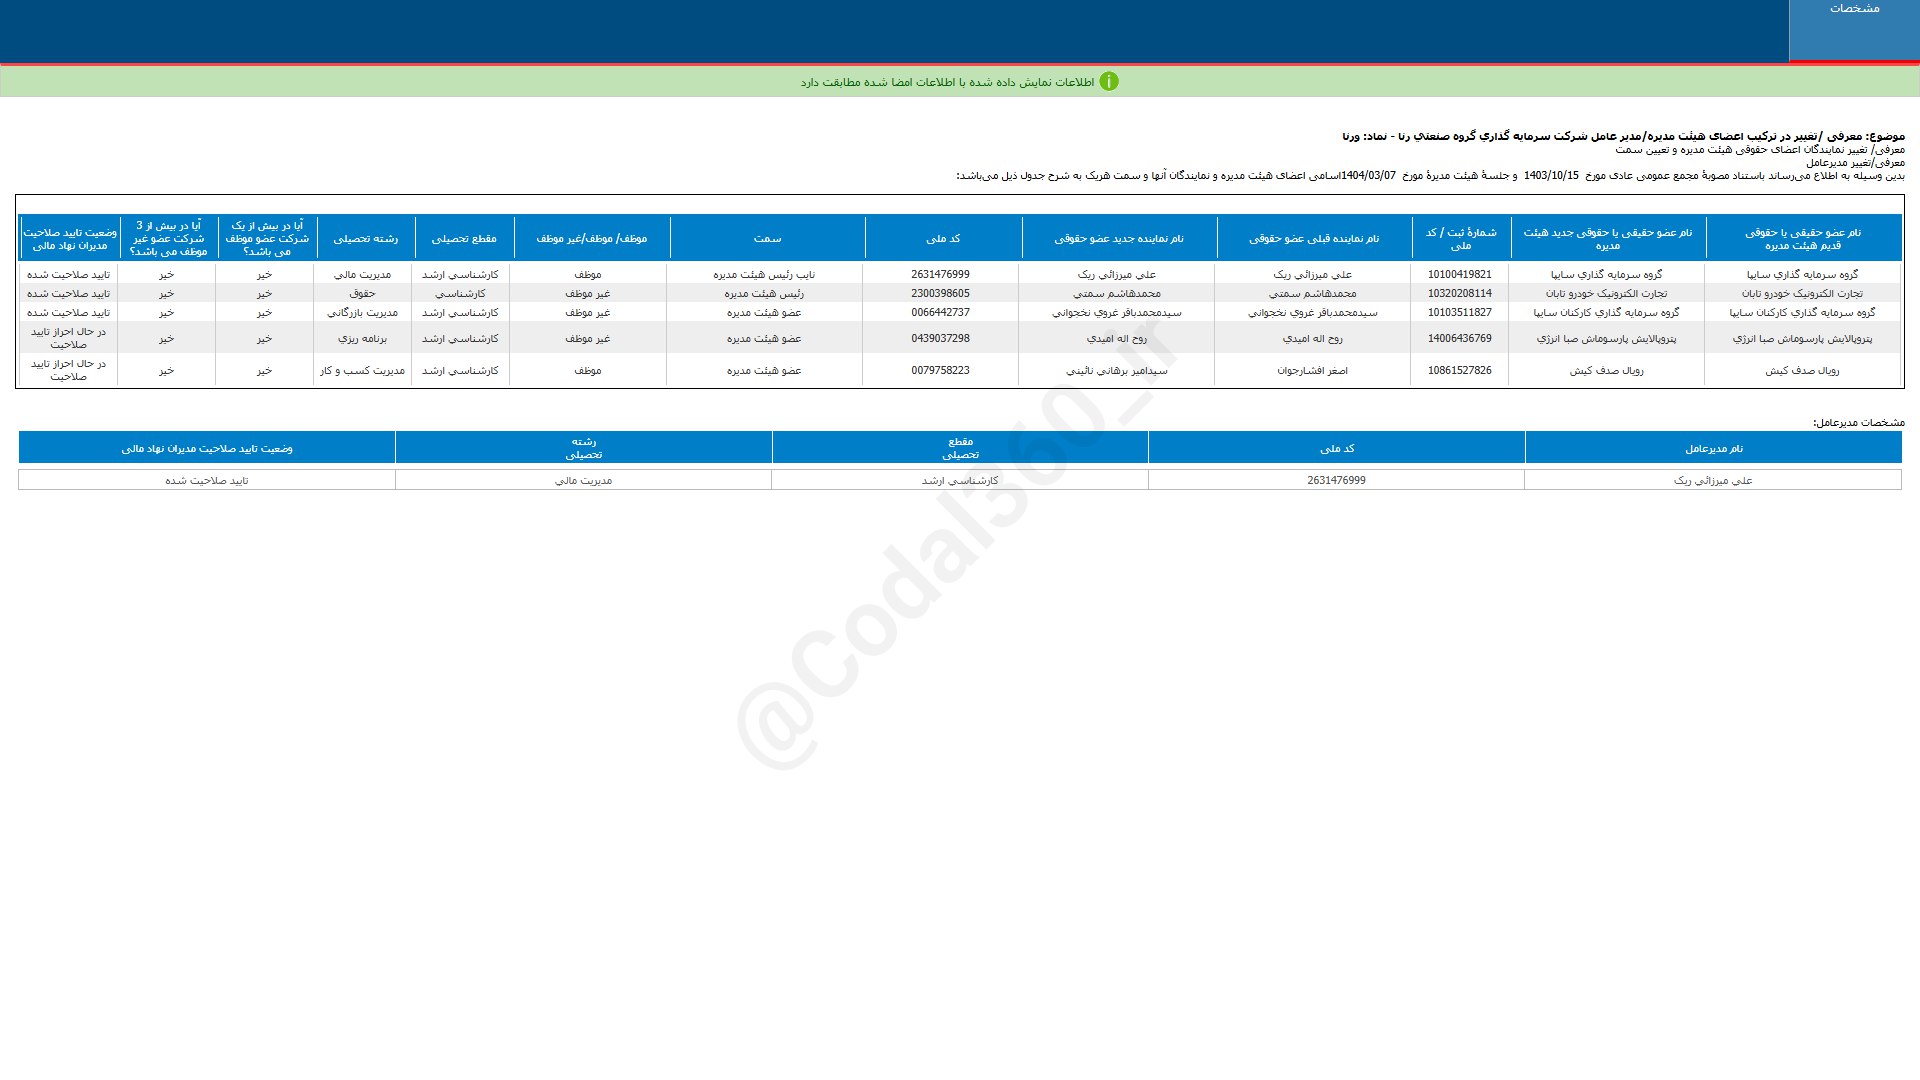Click the تایید صلاحیت شده cell in CEO table
1920x1080 pixels.
[206, 481]
